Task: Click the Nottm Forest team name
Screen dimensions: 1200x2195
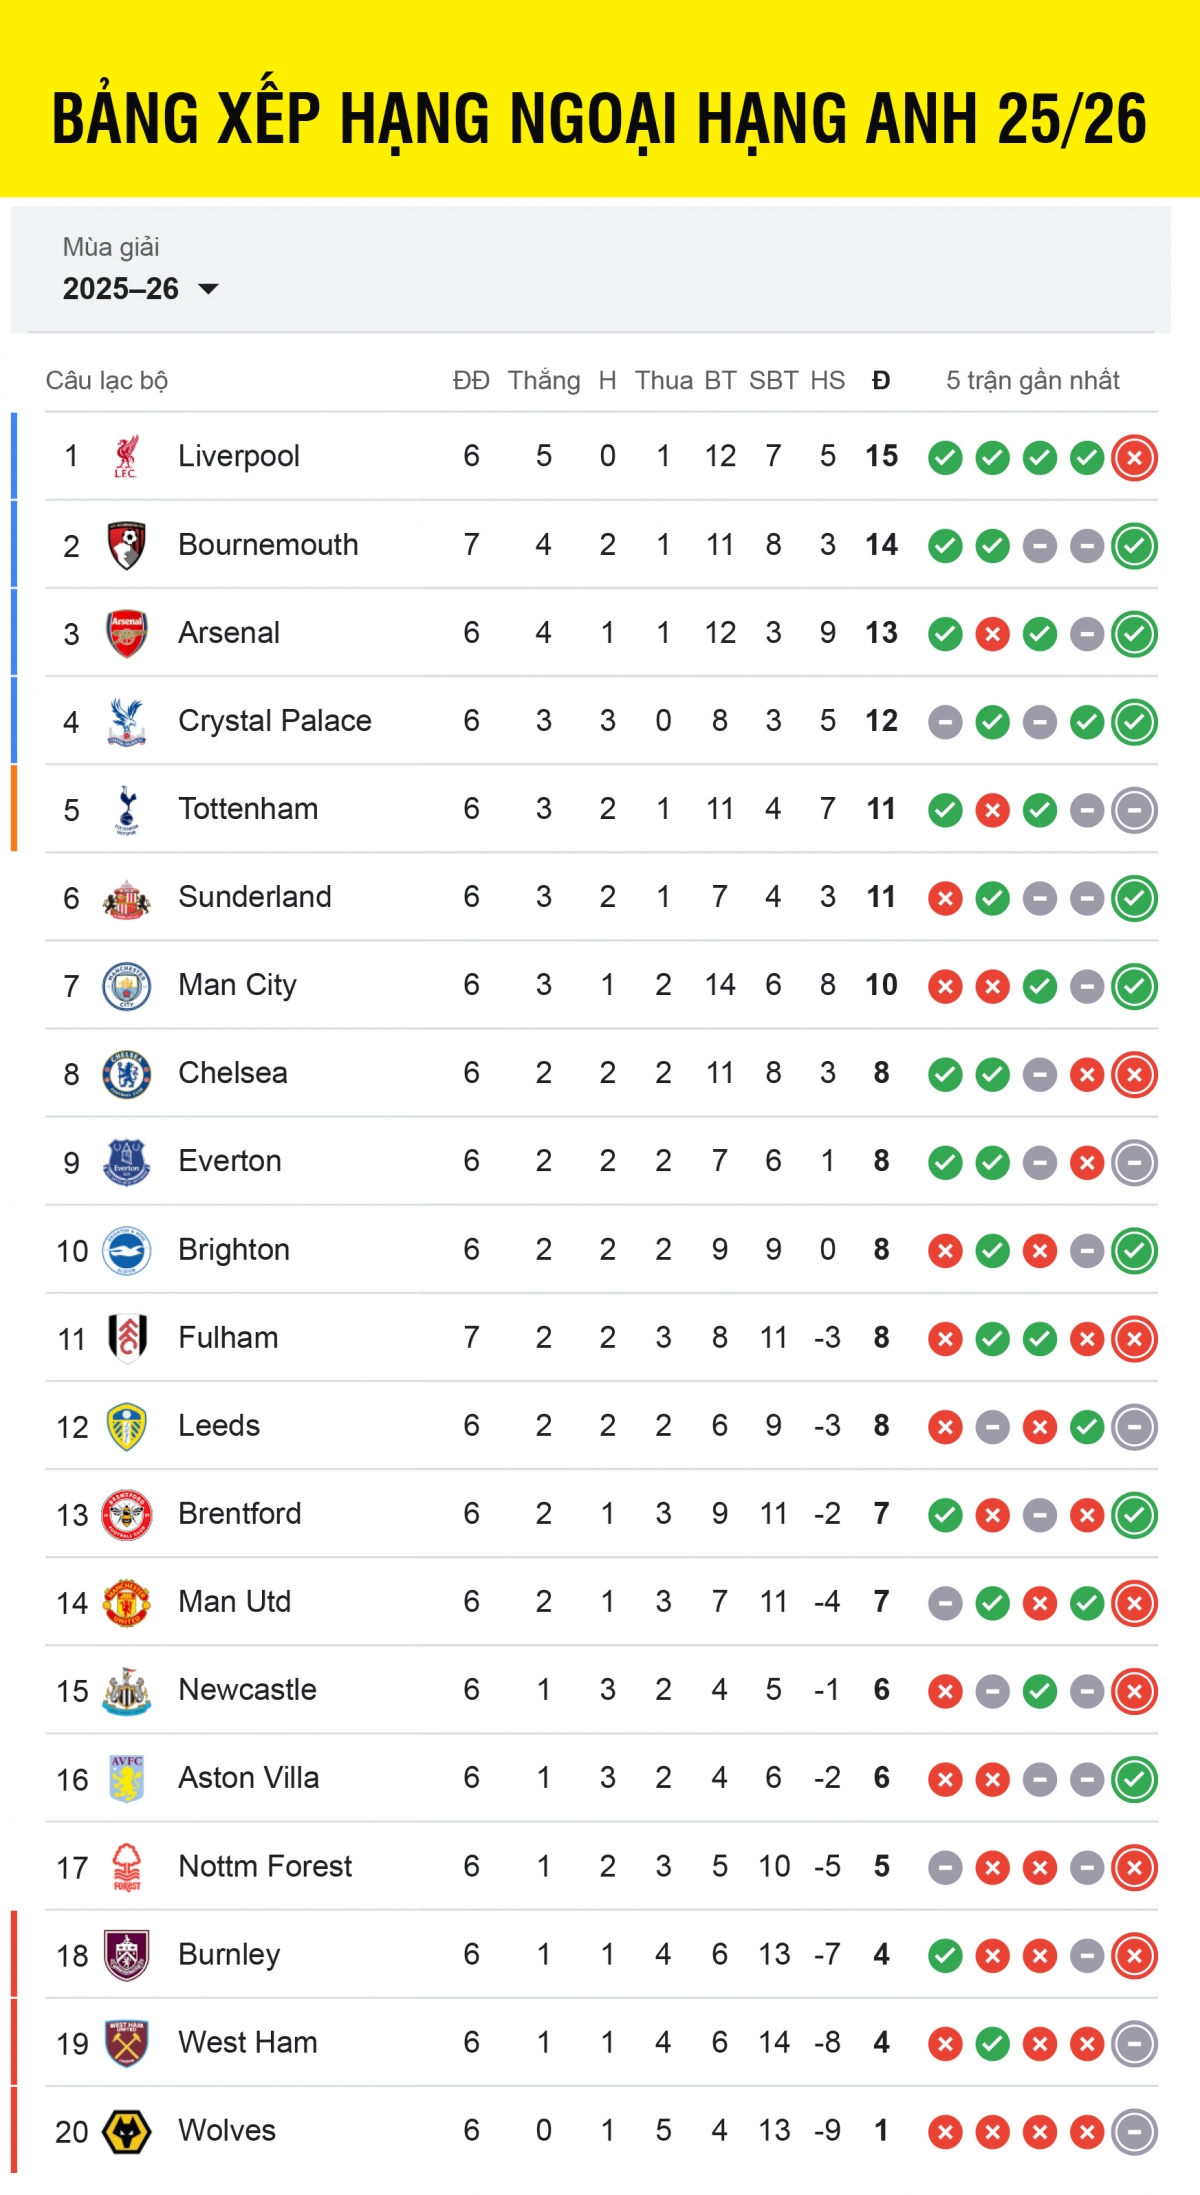Action: pos(265,1866)
